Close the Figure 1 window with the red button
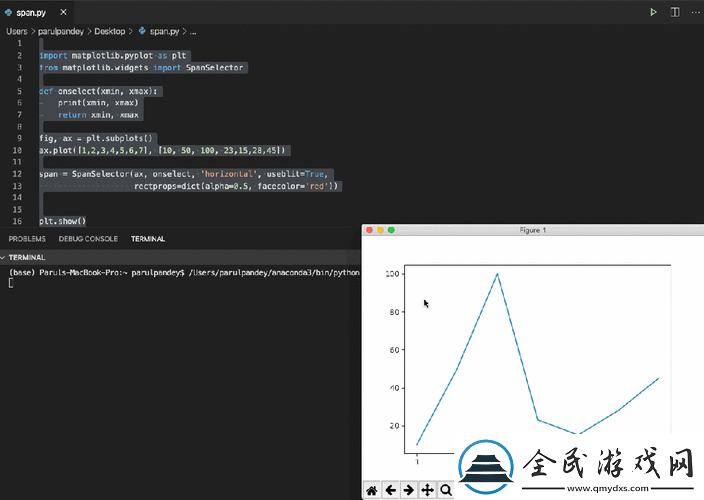The width and height of the screenshot is (704, 500). (x=370, y=230)
